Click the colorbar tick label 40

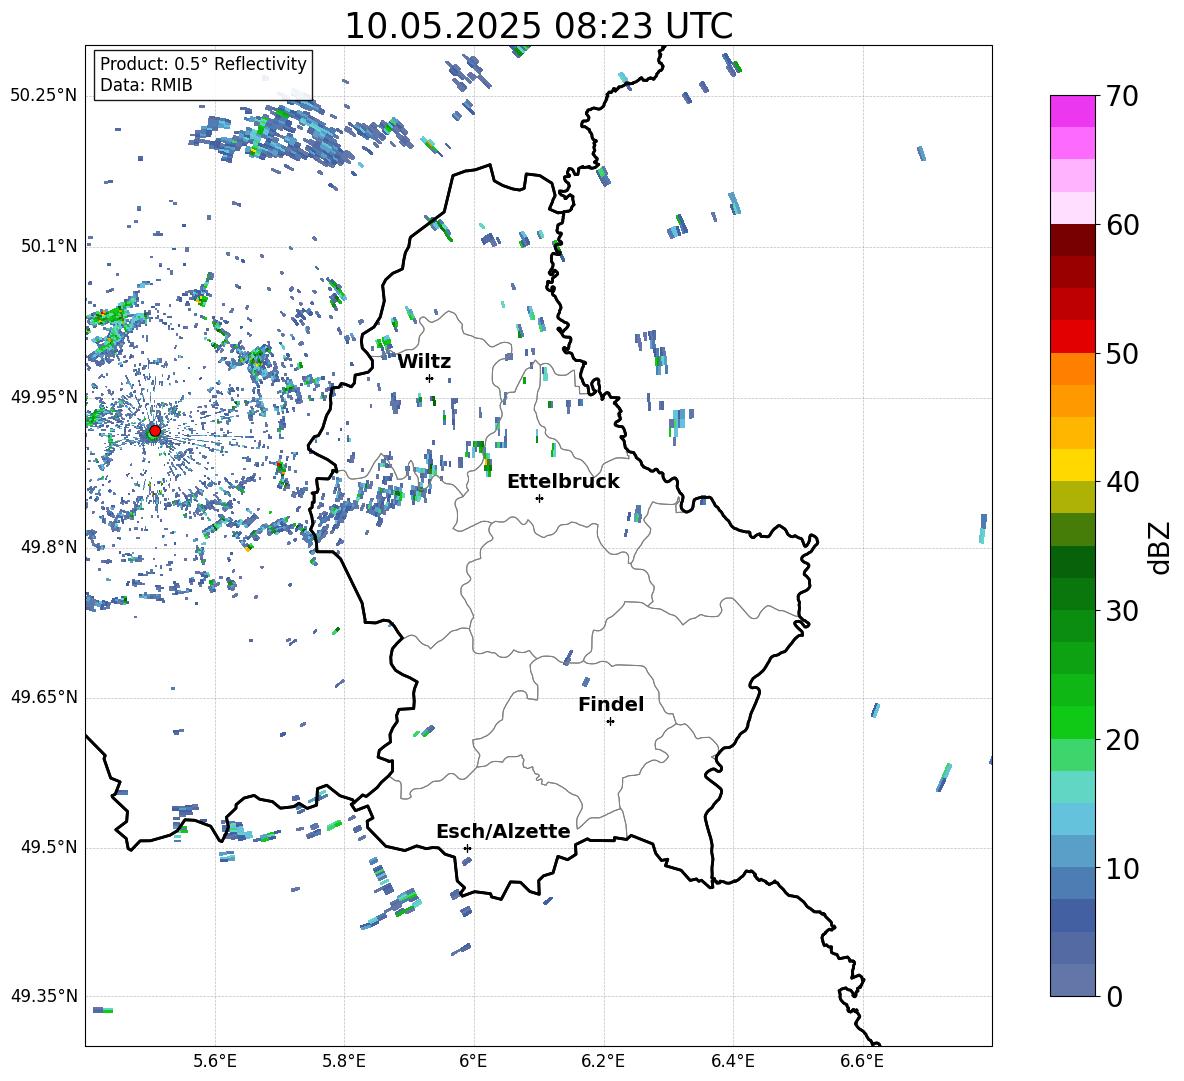click(1122, 482)
